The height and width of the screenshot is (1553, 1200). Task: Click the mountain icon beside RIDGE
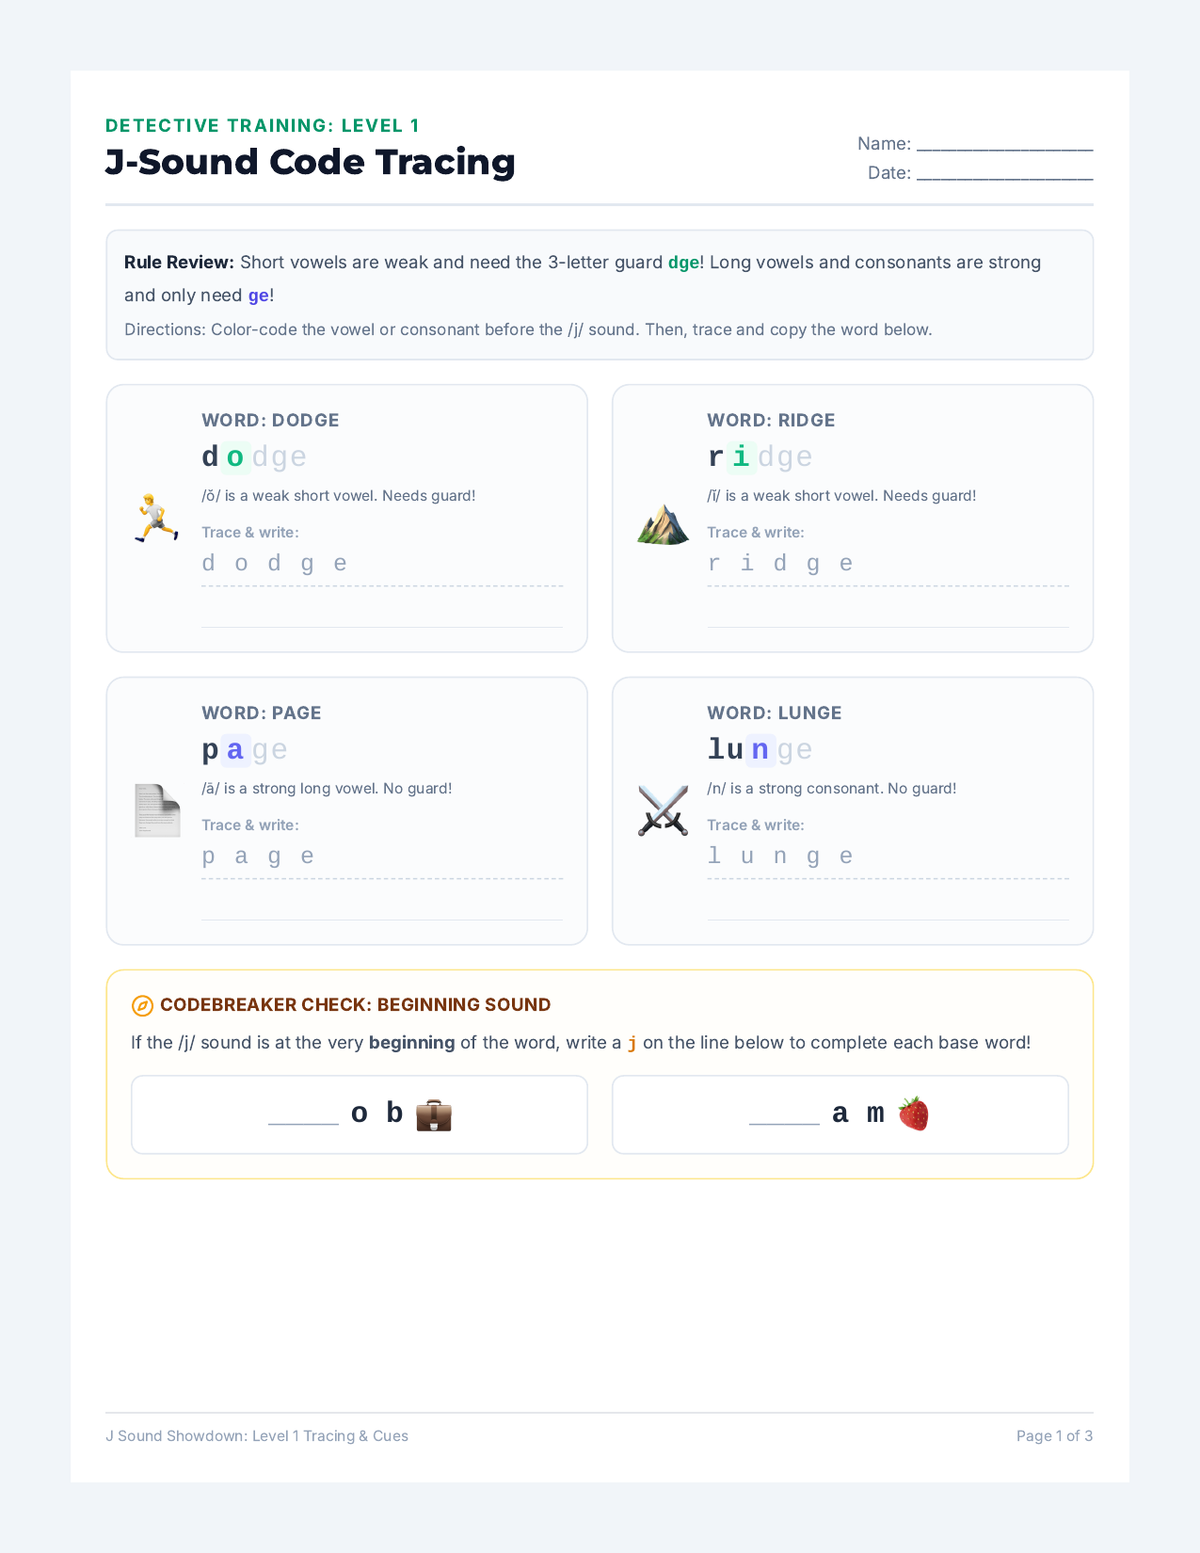[x=663, y=524]
